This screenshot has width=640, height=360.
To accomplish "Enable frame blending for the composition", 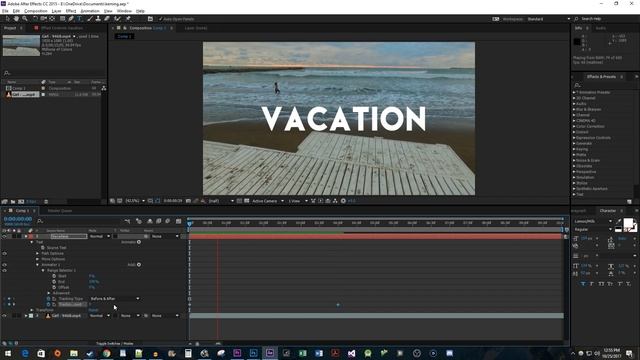I will click(x=159, y=221).
